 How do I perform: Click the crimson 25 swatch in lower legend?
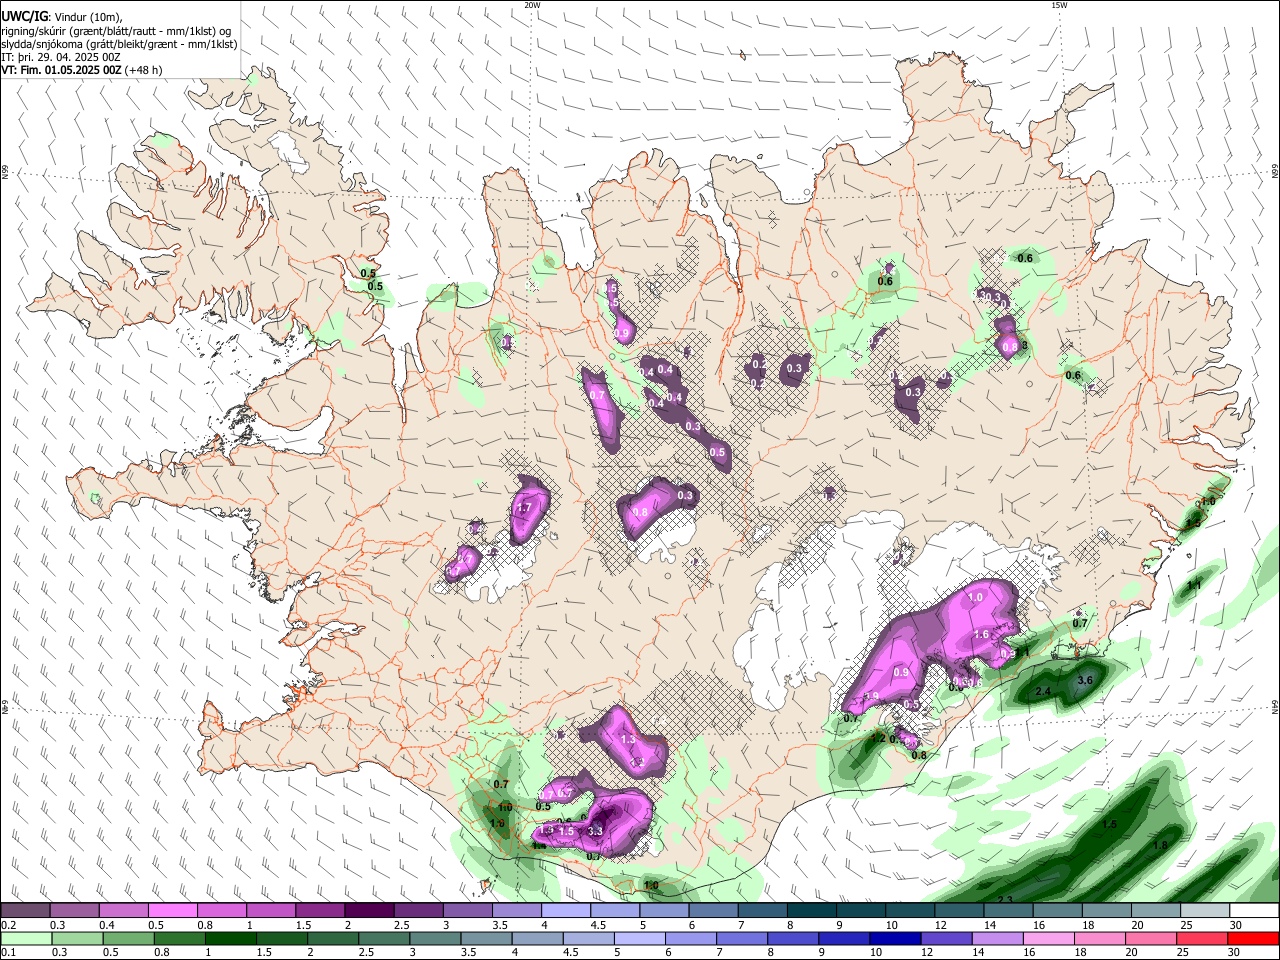point(1202,939)
